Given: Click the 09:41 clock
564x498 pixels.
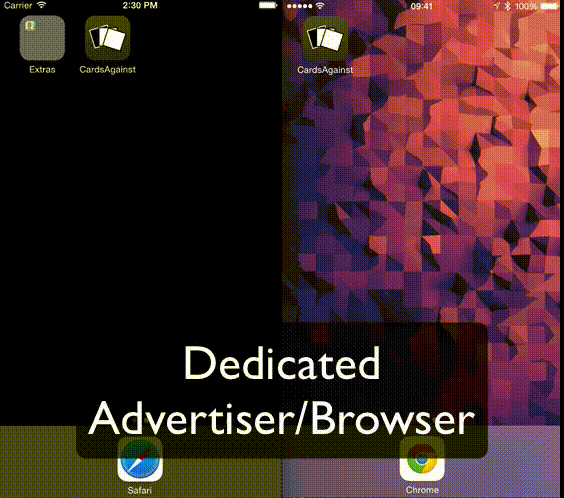Looking at the screenshot, I should [422, 6].
